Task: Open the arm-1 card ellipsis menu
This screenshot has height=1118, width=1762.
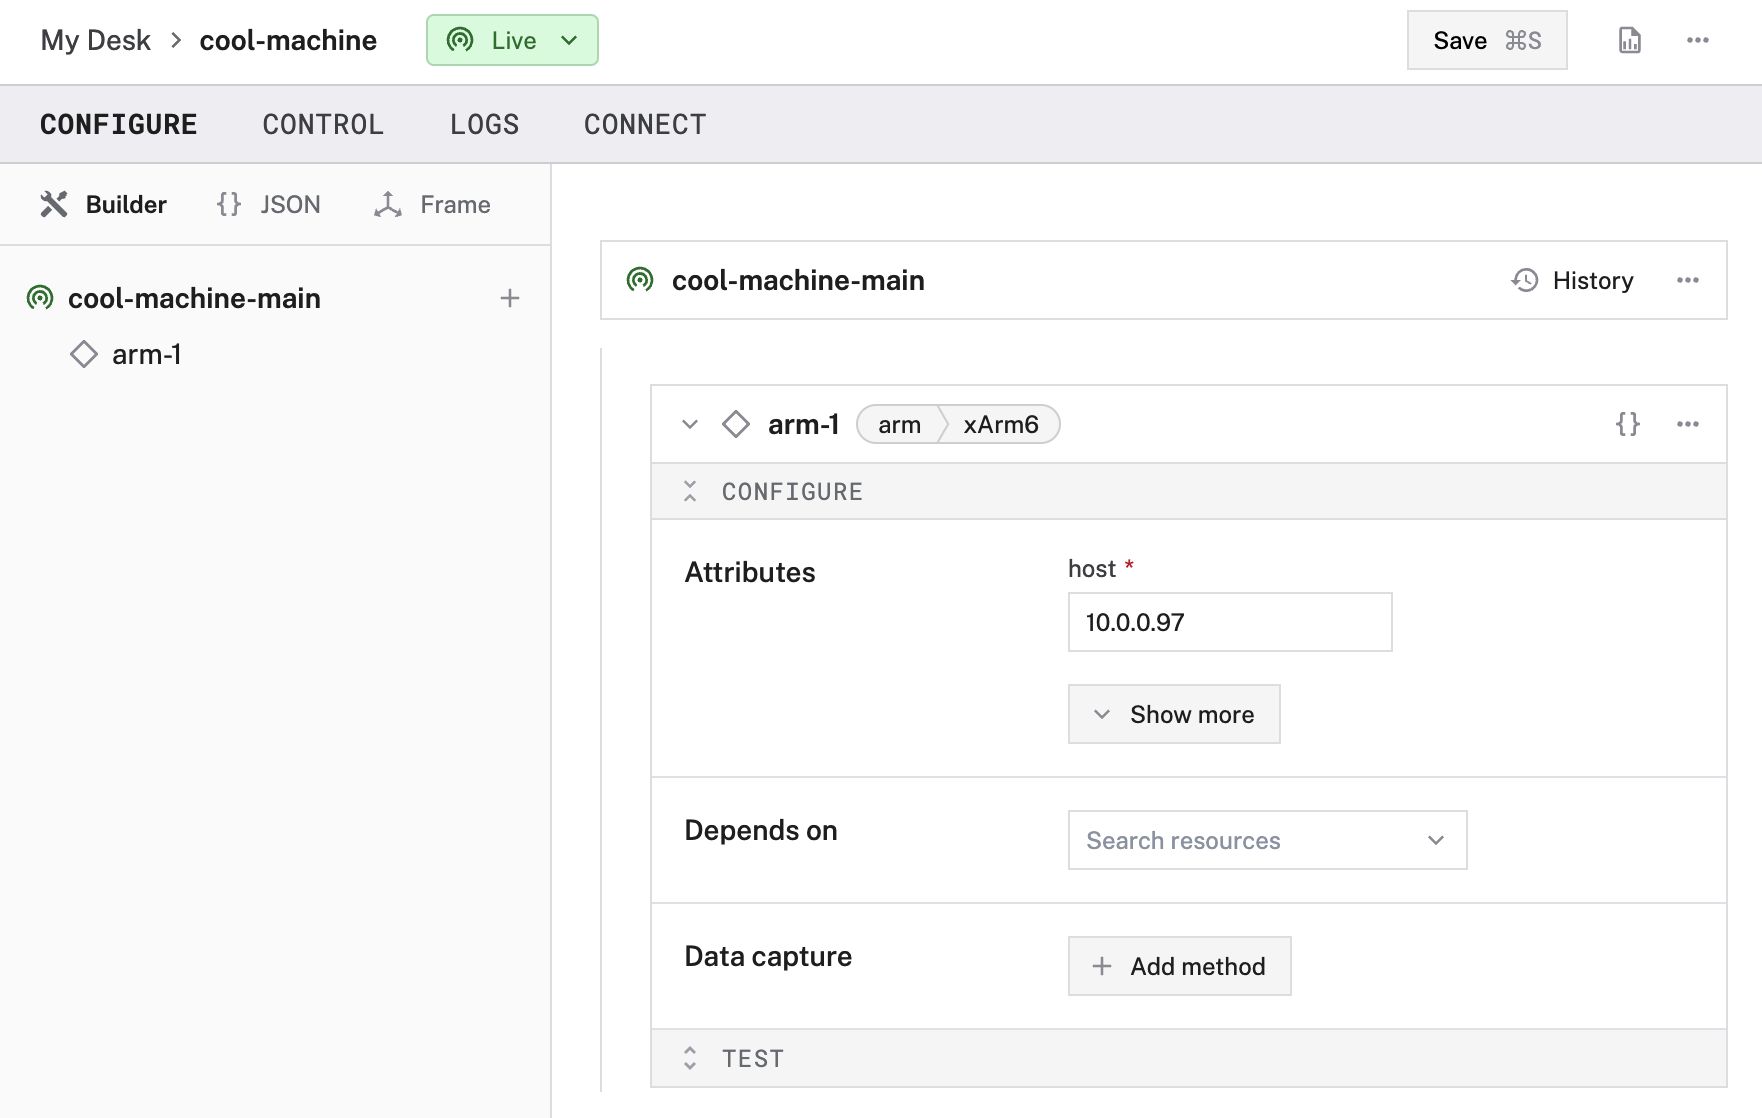Action: (x=1687, y=424)
